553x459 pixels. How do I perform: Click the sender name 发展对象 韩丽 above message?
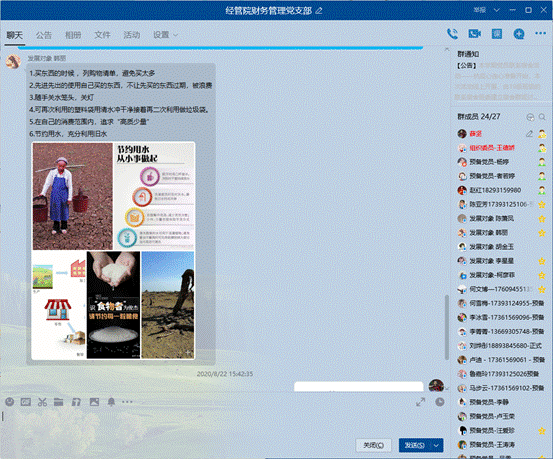click(x=47, y=58)
